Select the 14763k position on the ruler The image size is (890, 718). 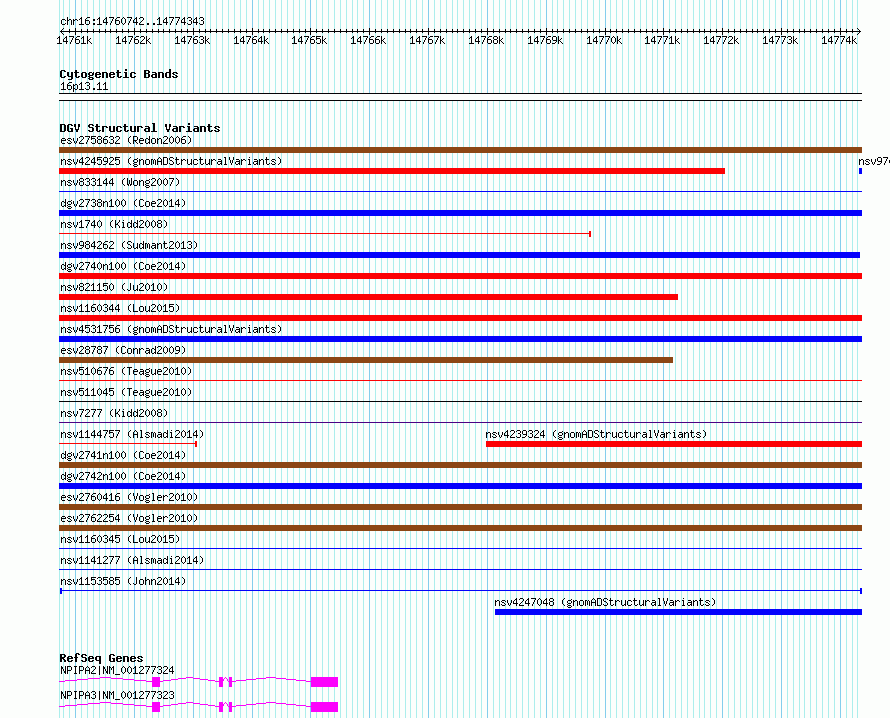pos(192,40)
